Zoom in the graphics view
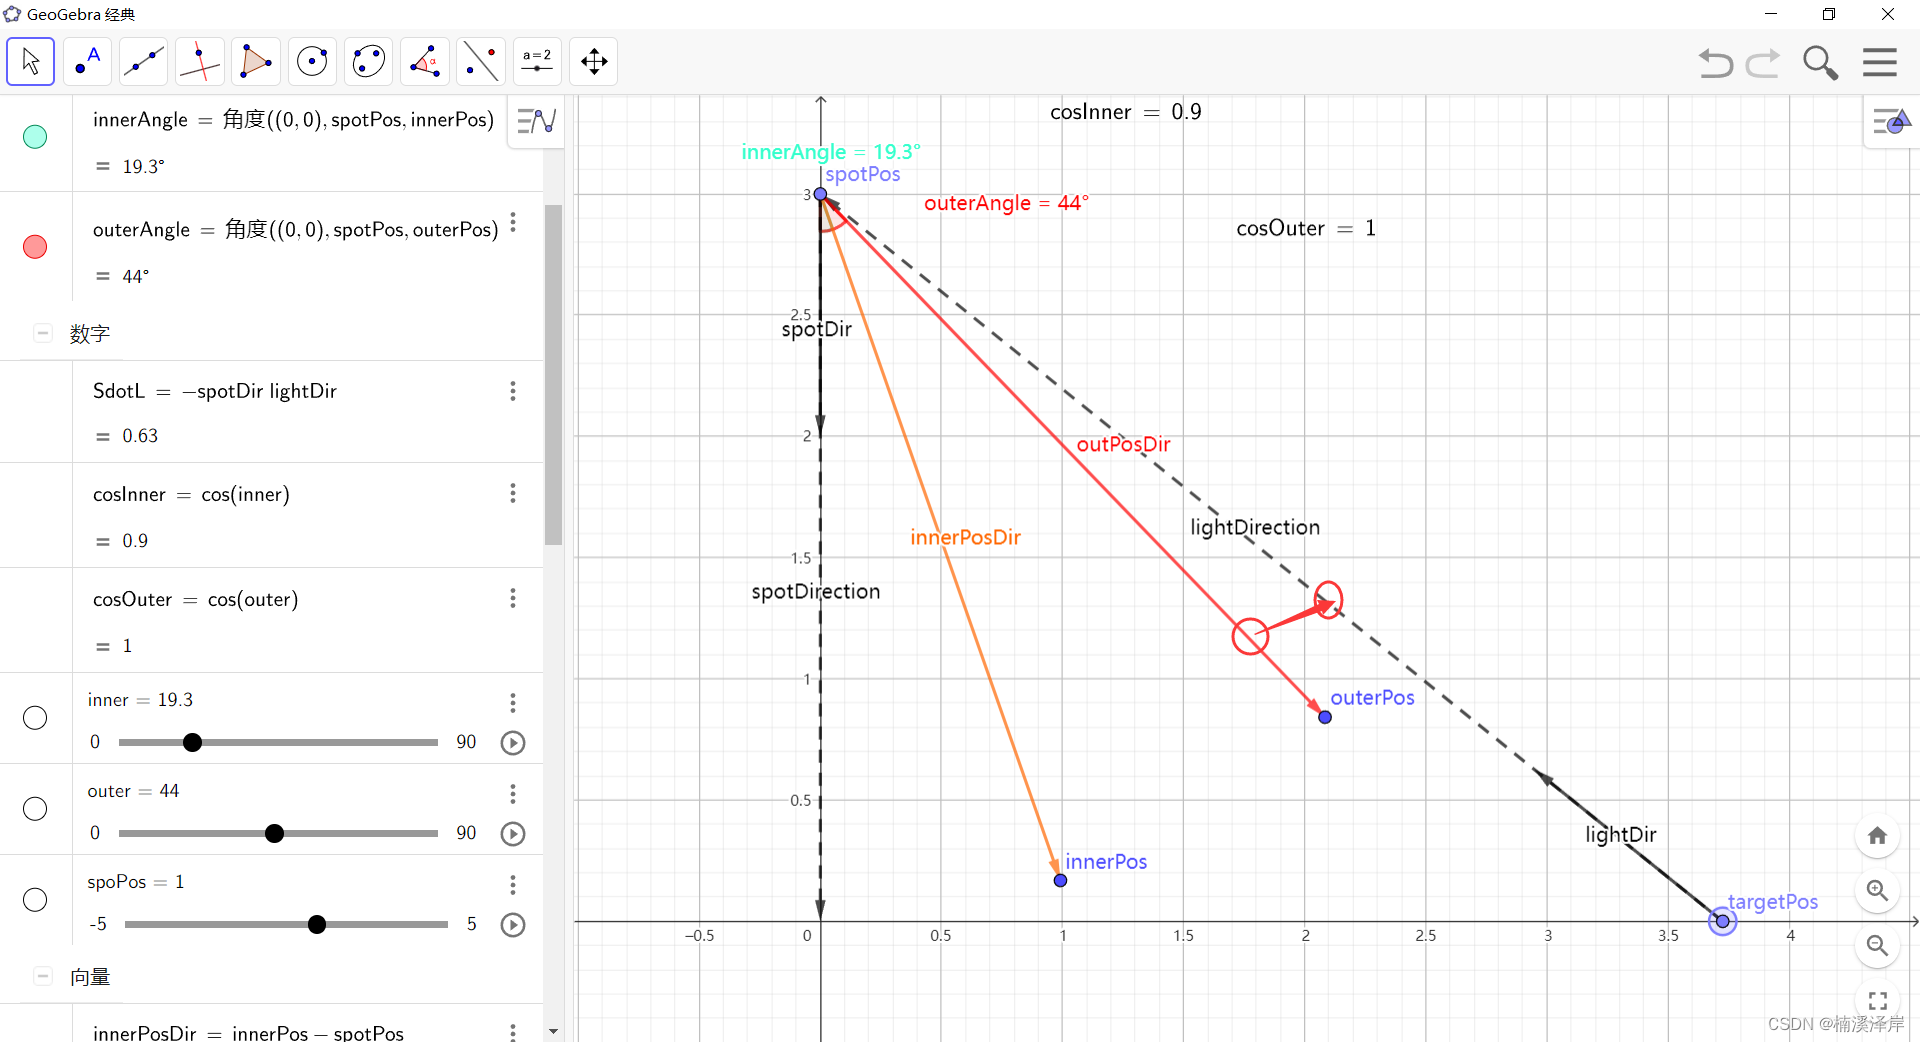This screenshot has width=1920, height=1042. tap(1878, 890)
